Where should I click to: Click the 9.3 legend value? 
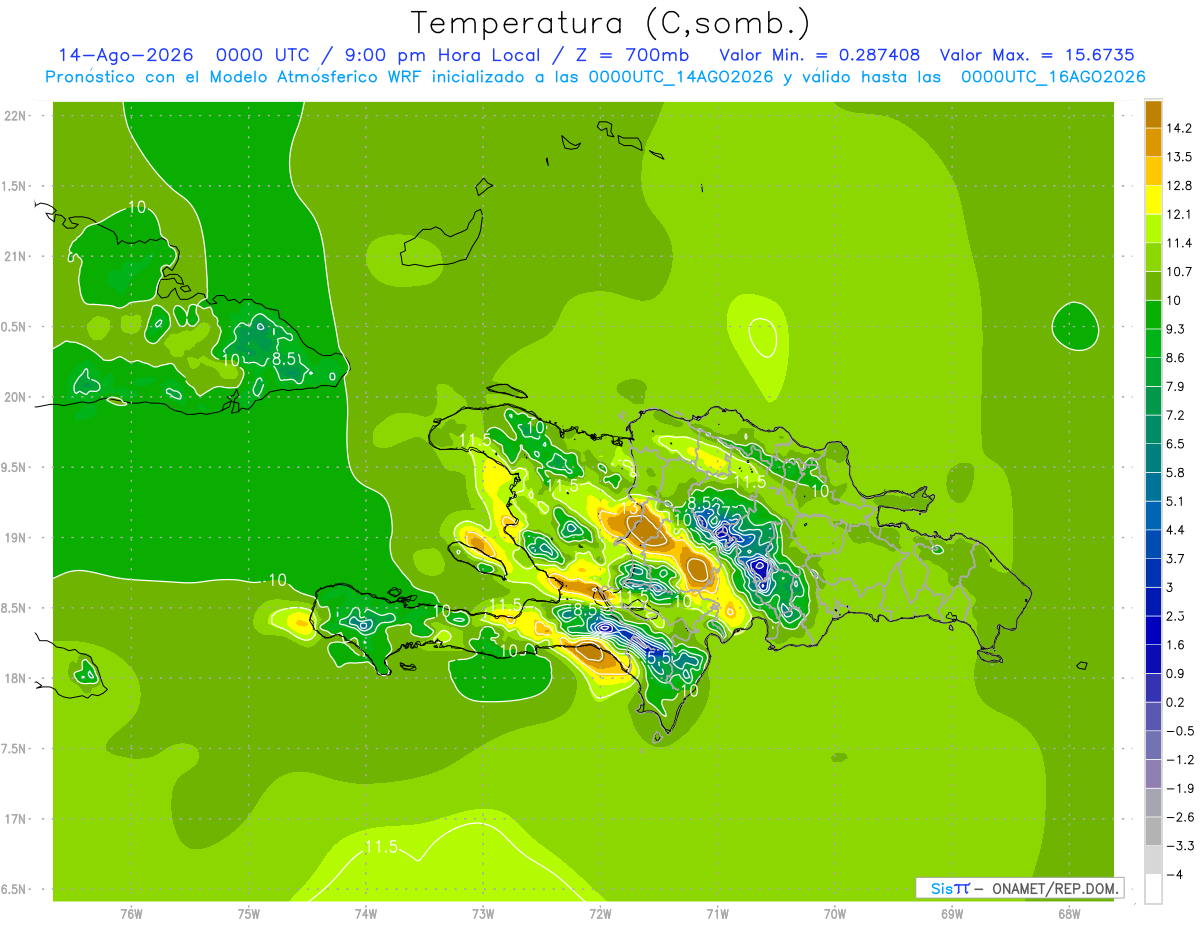click(1174, 329)
